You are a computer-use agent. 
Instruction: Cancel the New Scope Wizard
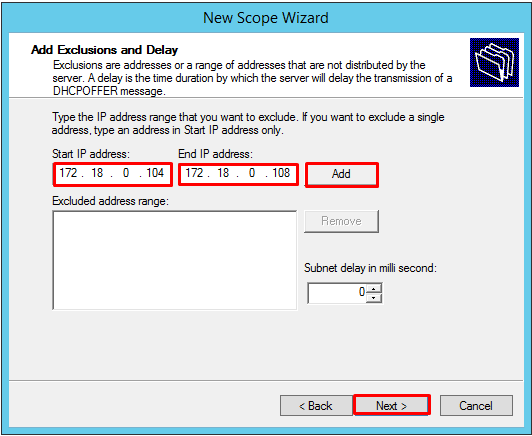(x=476, y=405)
